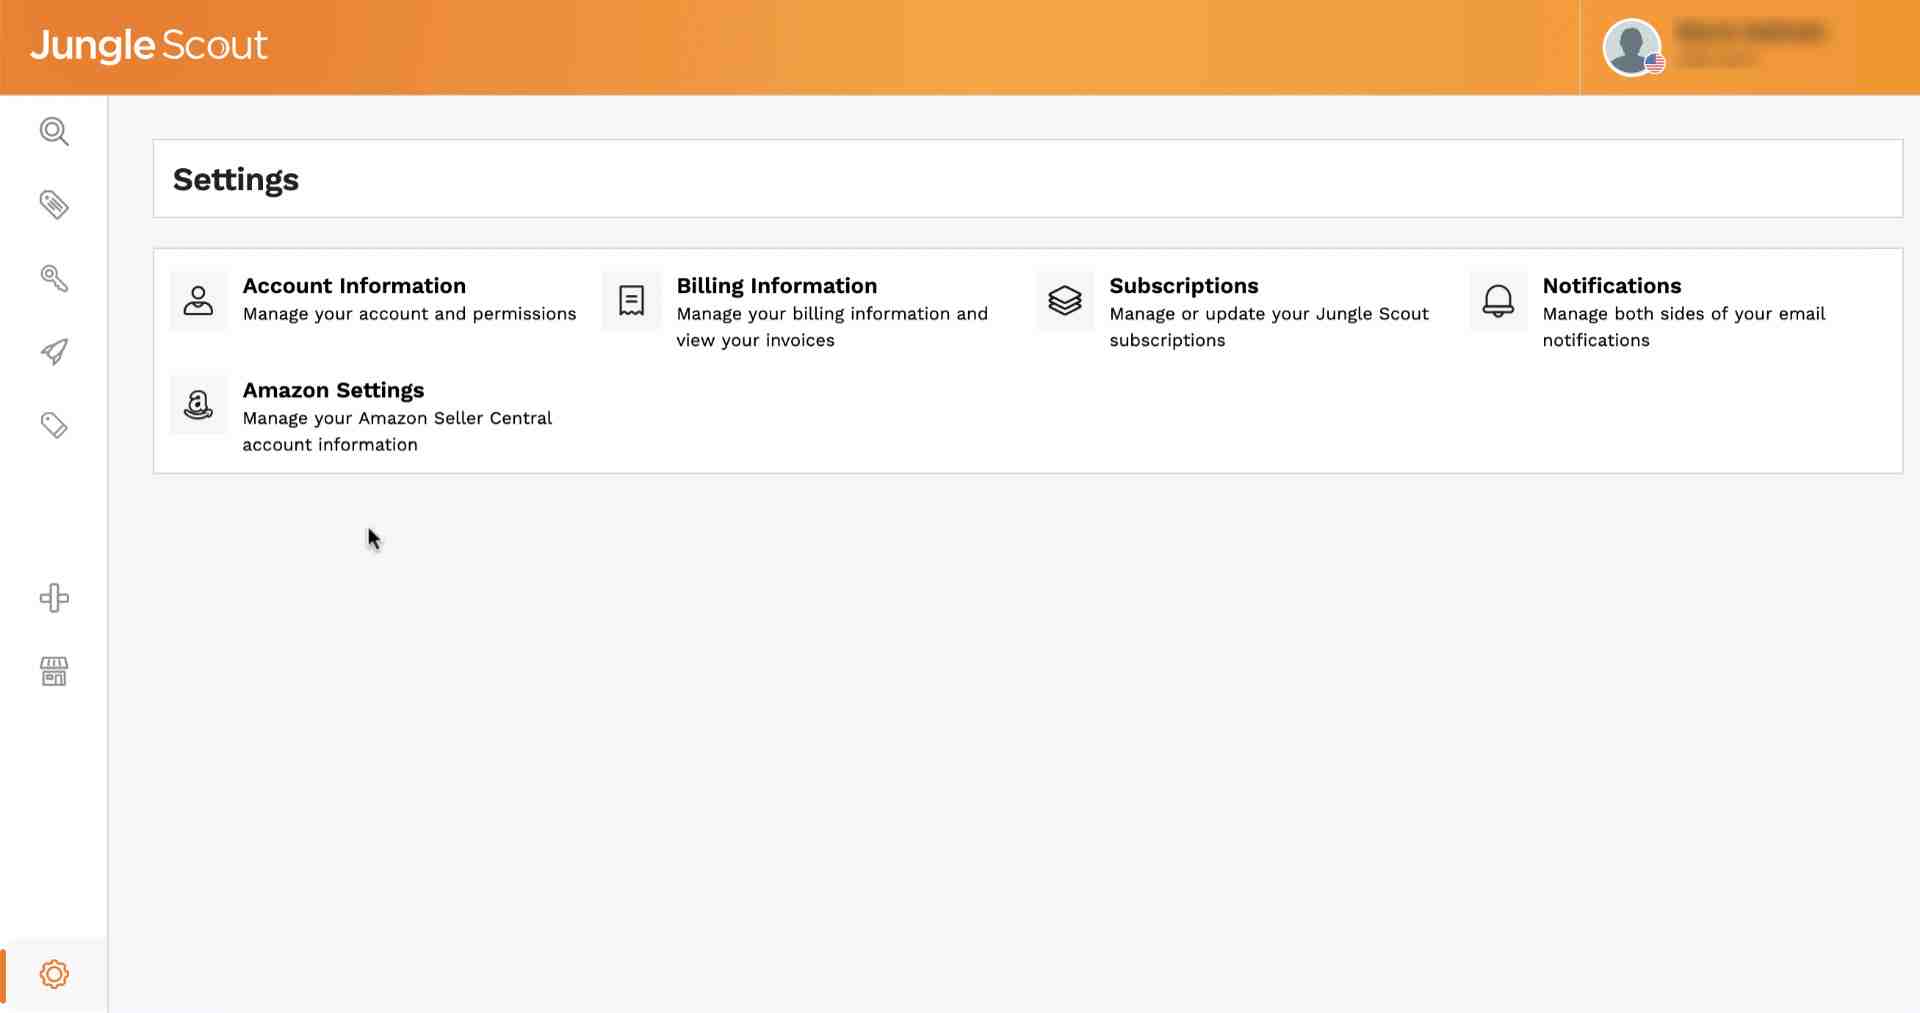This screenshot has width=1920, height=1013.
Task: Open Subscriptions settings link
Action: pyautogui.click(x=1184, y=286)
